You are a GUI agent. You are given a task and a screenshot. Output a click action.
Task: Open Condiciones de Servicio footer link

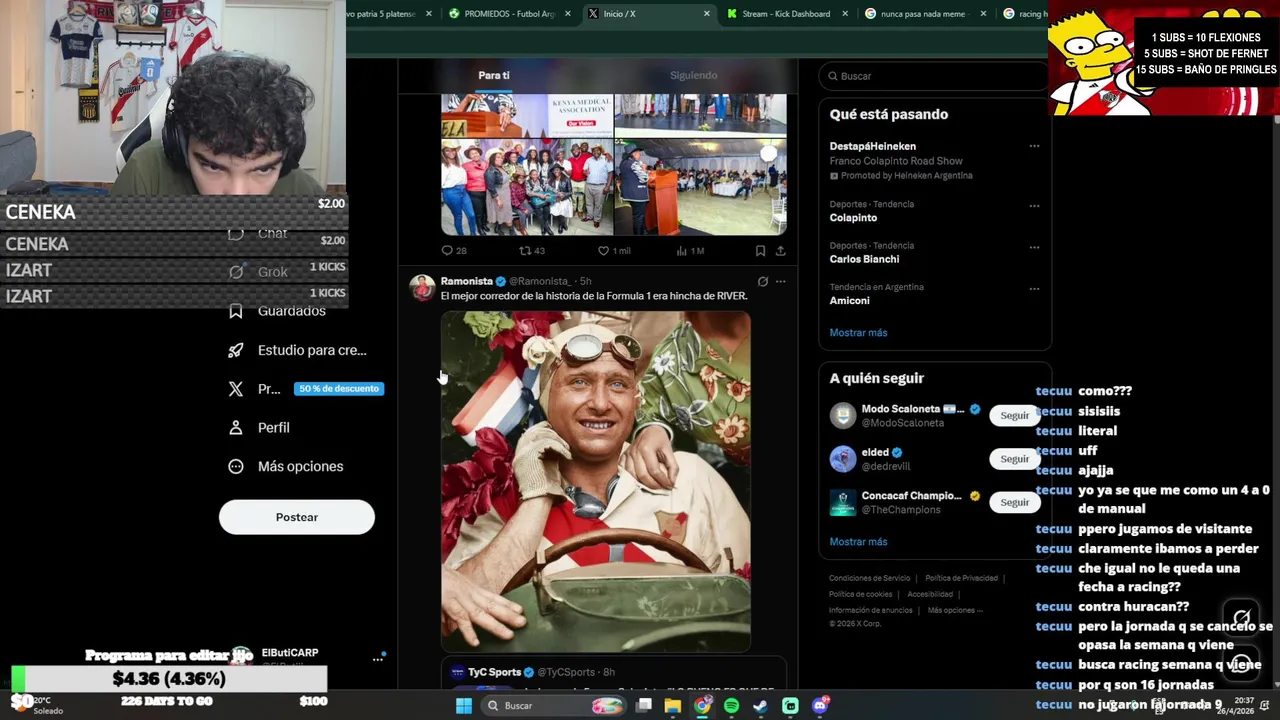tap(869, 578)
